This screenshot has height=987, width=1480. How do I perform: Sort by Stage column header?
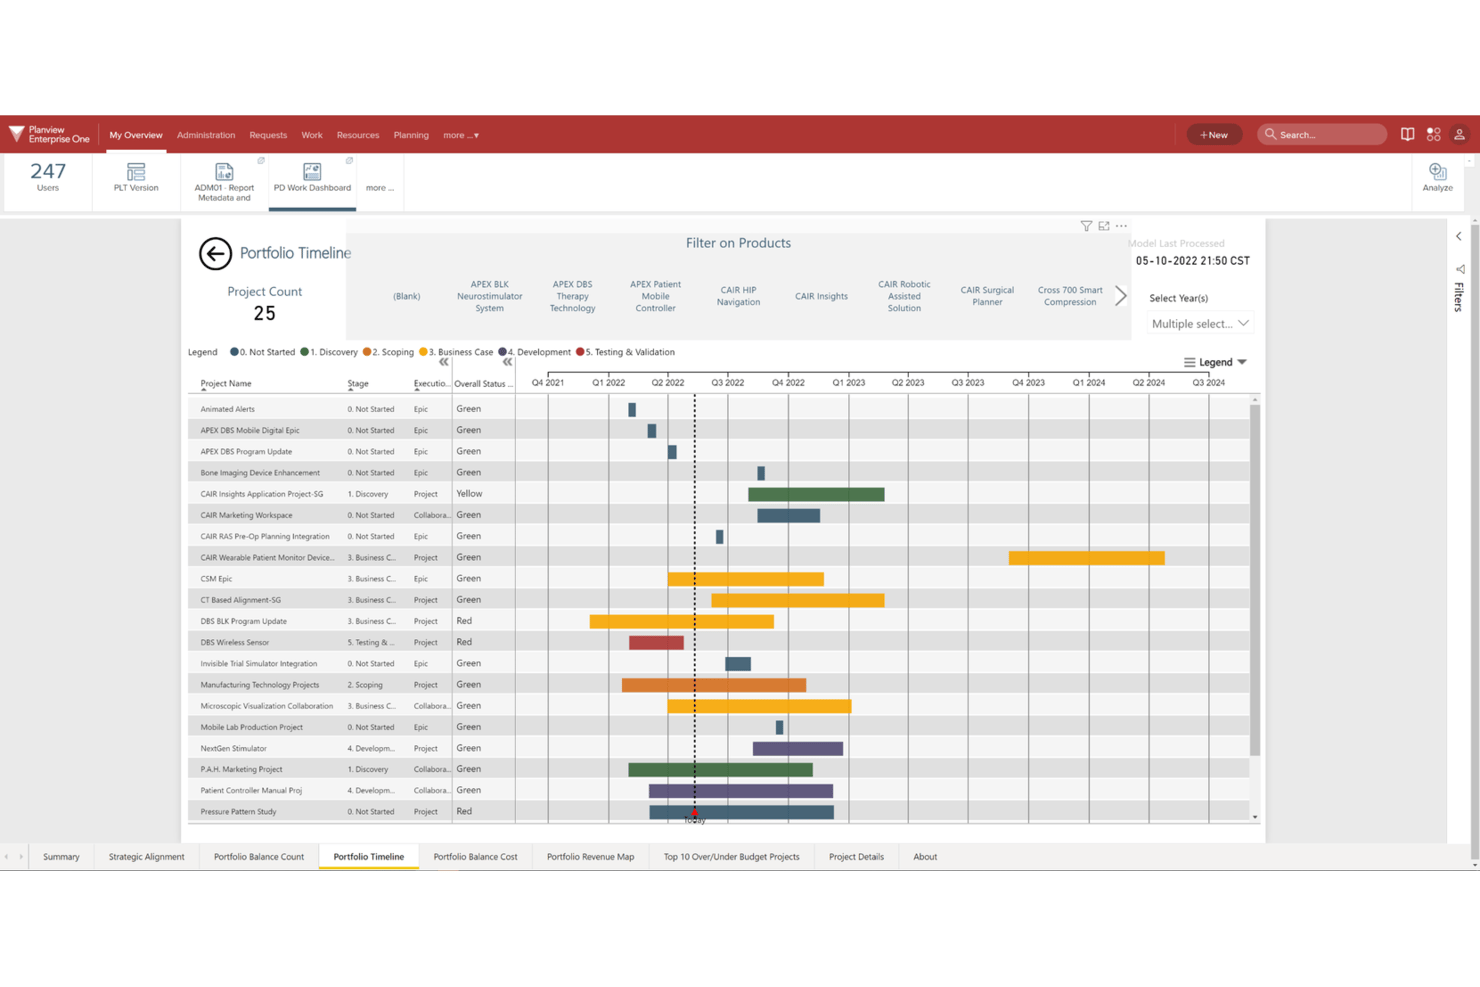[x=358, y=383]
